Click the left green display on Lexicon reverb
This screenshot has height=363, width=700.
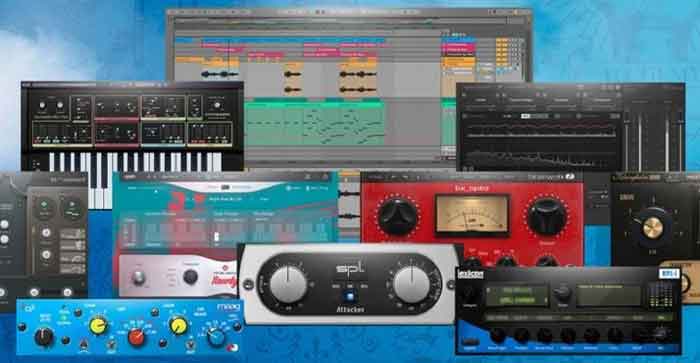[x=517, y=295]
